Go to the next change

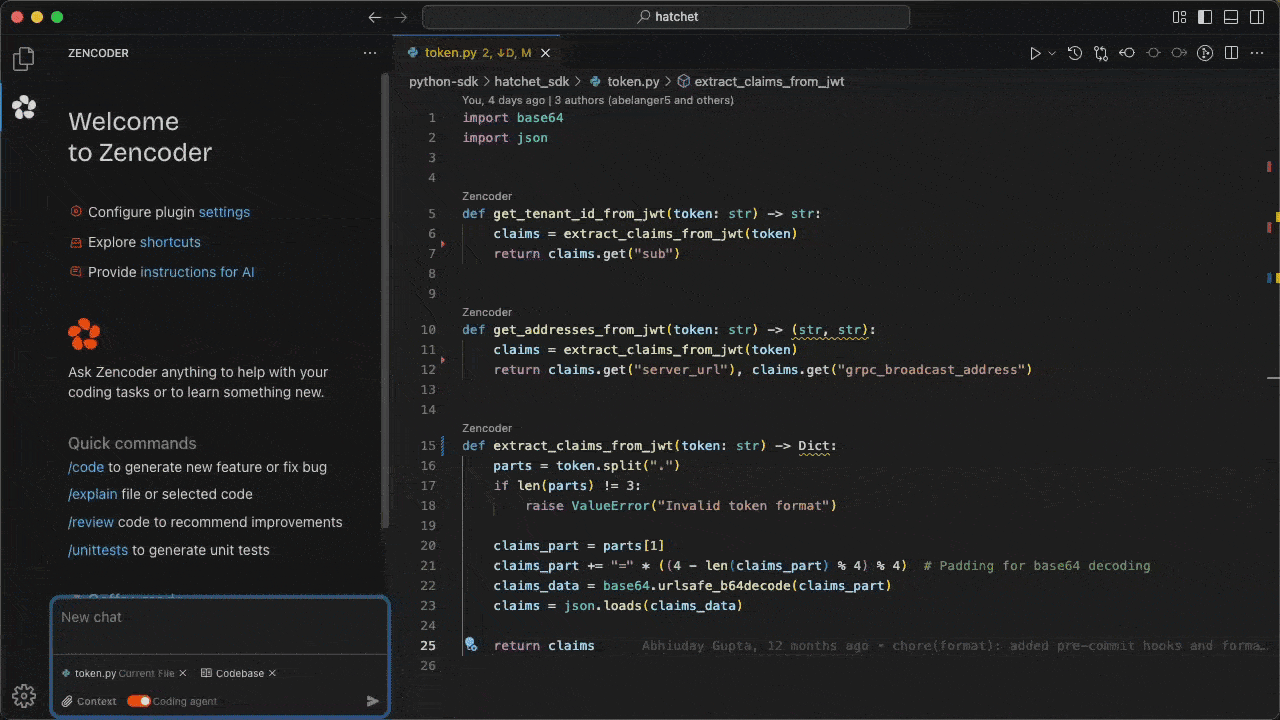1179,53
